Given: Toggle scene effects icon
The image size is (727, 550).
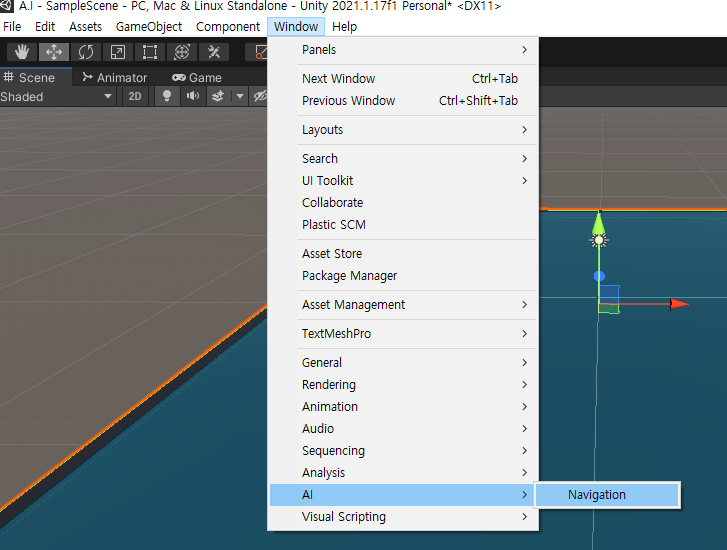Looking at the screenshot, I should tap(218, 96).
